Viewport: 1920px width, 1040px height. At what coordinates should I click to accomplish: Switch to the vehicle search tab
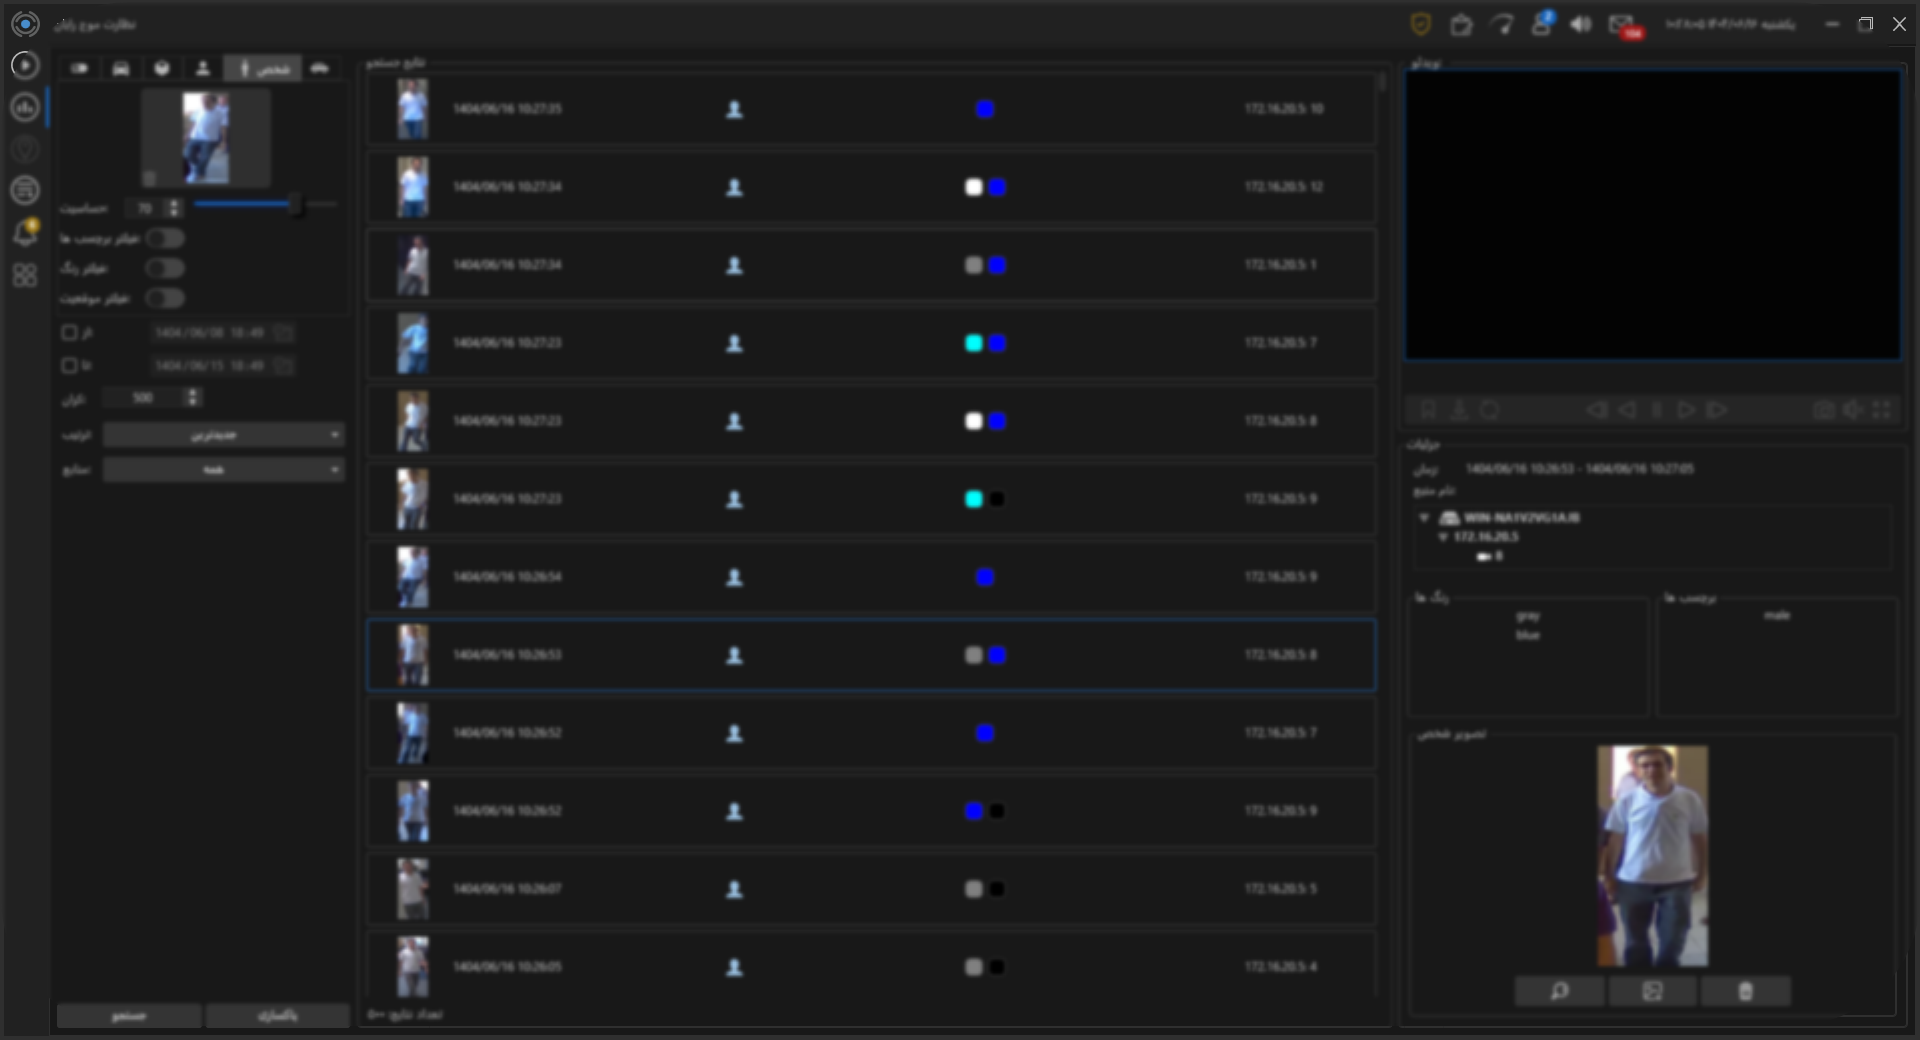[121, 68]
